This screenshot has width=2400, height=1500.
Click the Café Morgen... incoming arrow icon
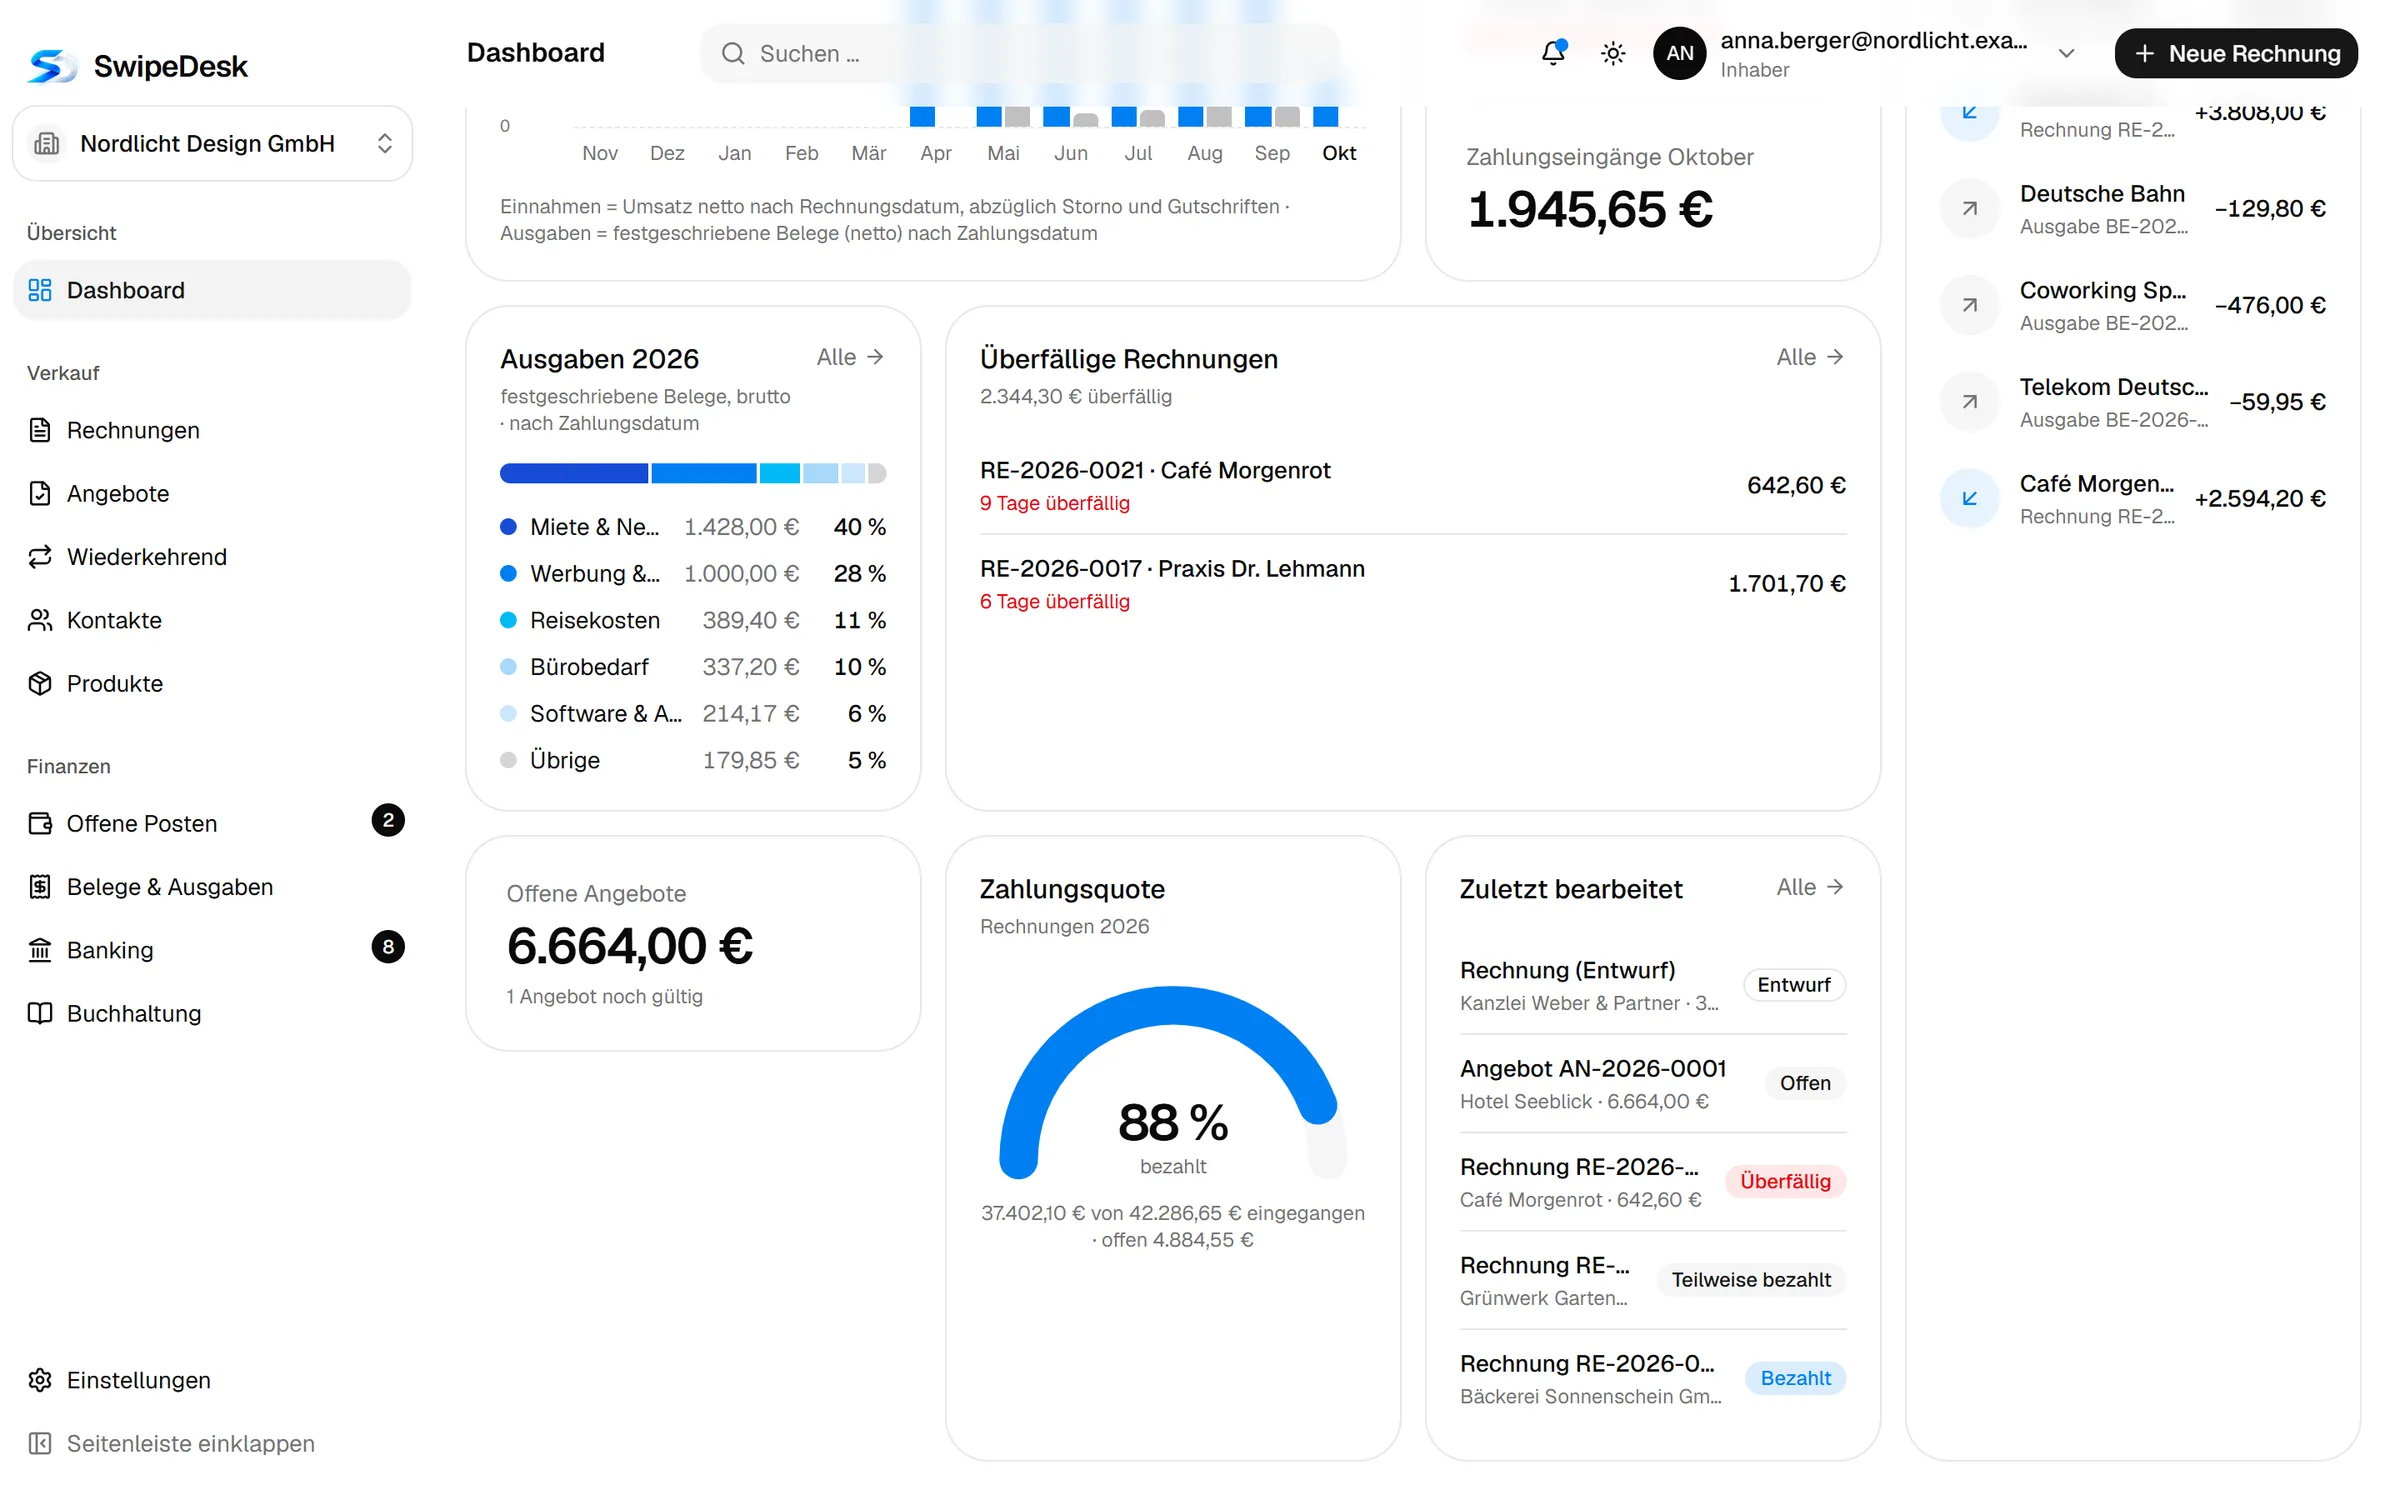click(x=1969, y=498)
